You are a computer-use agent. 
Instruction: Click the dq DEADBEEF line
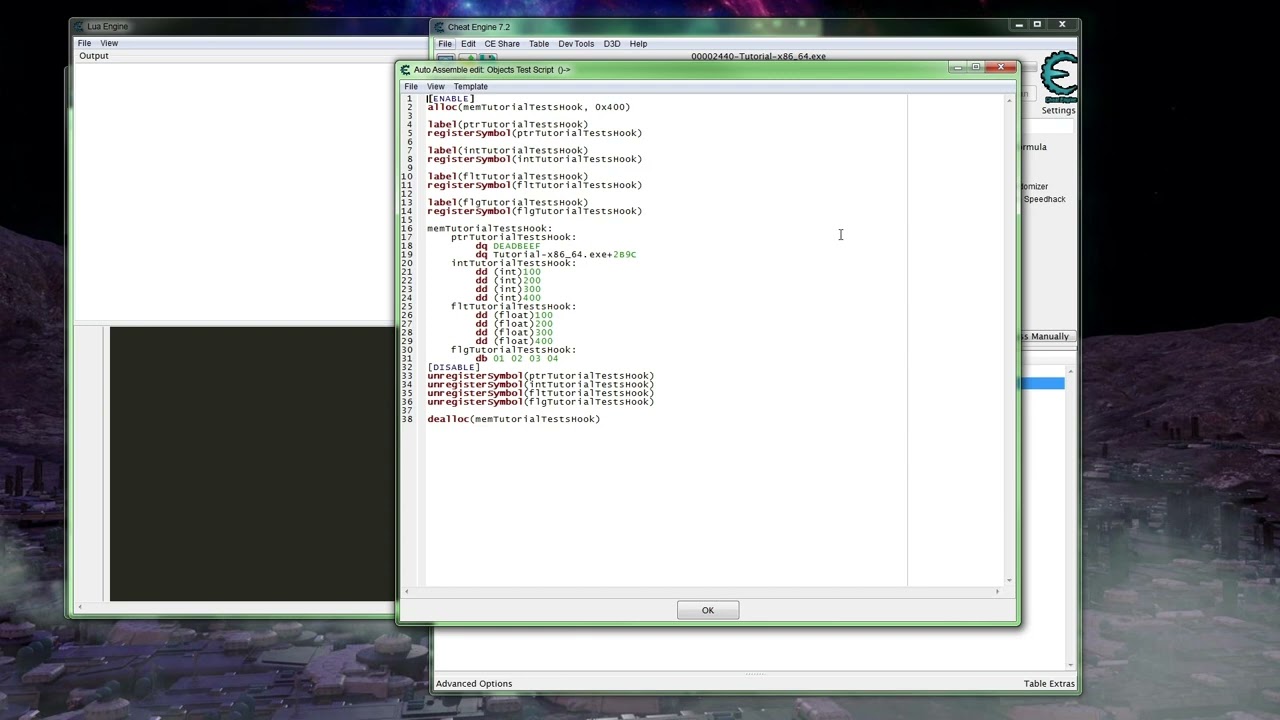[x=508, y=246]
